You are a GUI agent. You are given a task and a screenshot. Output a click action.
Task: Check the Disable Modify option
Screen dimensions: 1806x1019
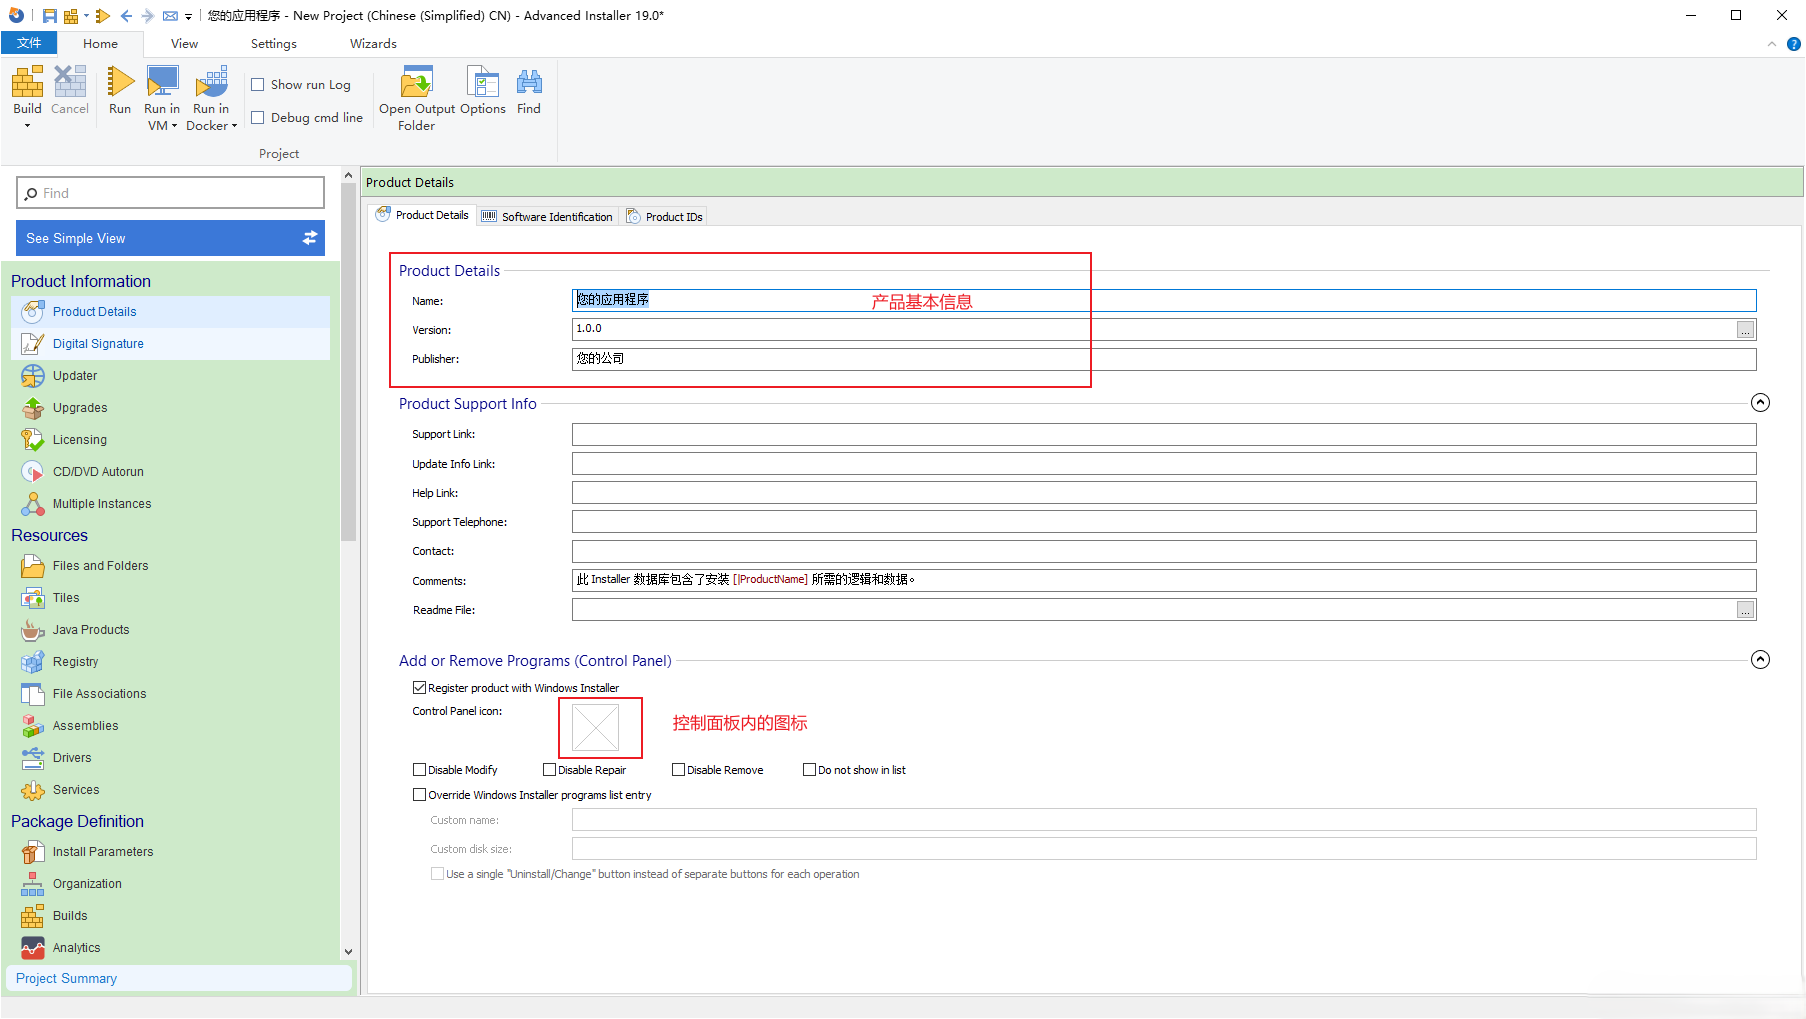pyautogui.click(x=420, y=770)
